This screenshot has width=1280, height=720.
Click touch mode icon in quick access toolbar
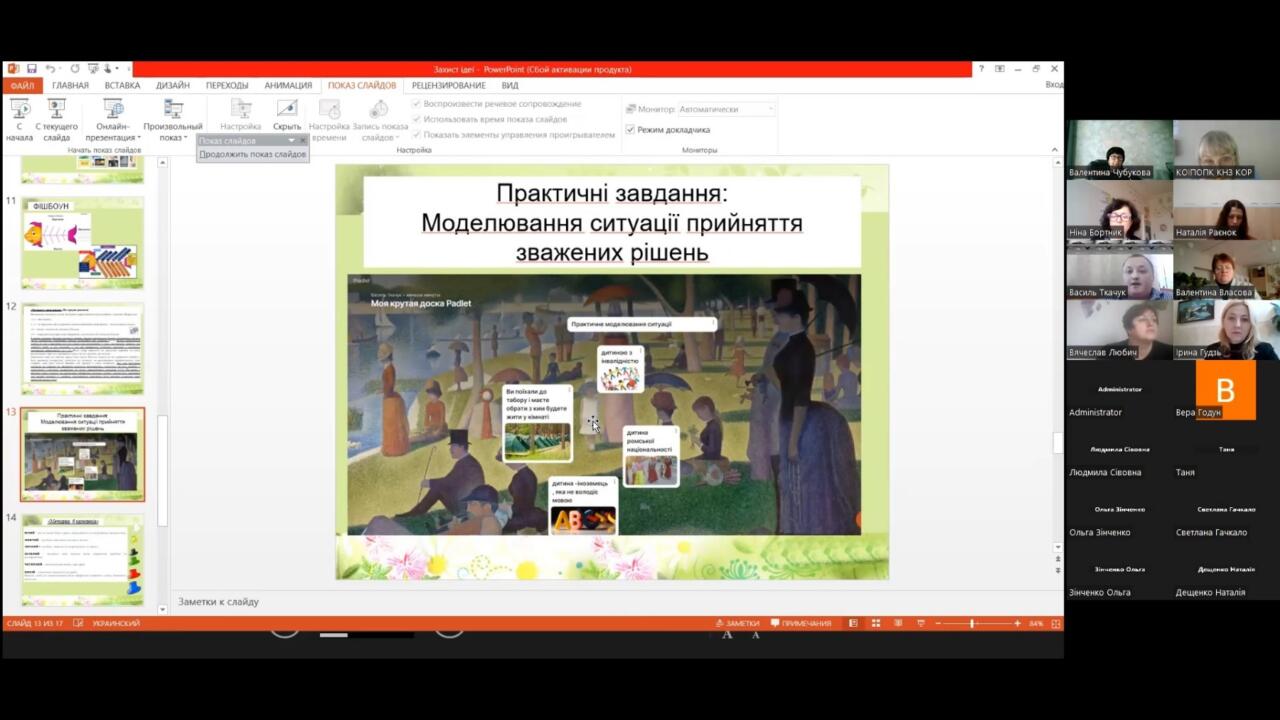(x=110, y=69)
